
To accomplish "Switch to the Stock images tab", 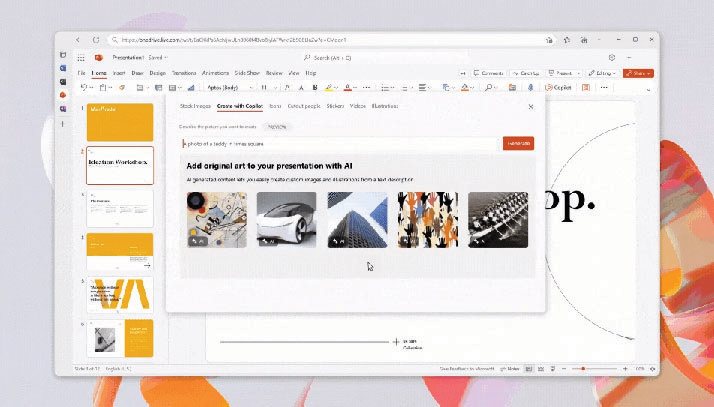I will coord(194,105).
